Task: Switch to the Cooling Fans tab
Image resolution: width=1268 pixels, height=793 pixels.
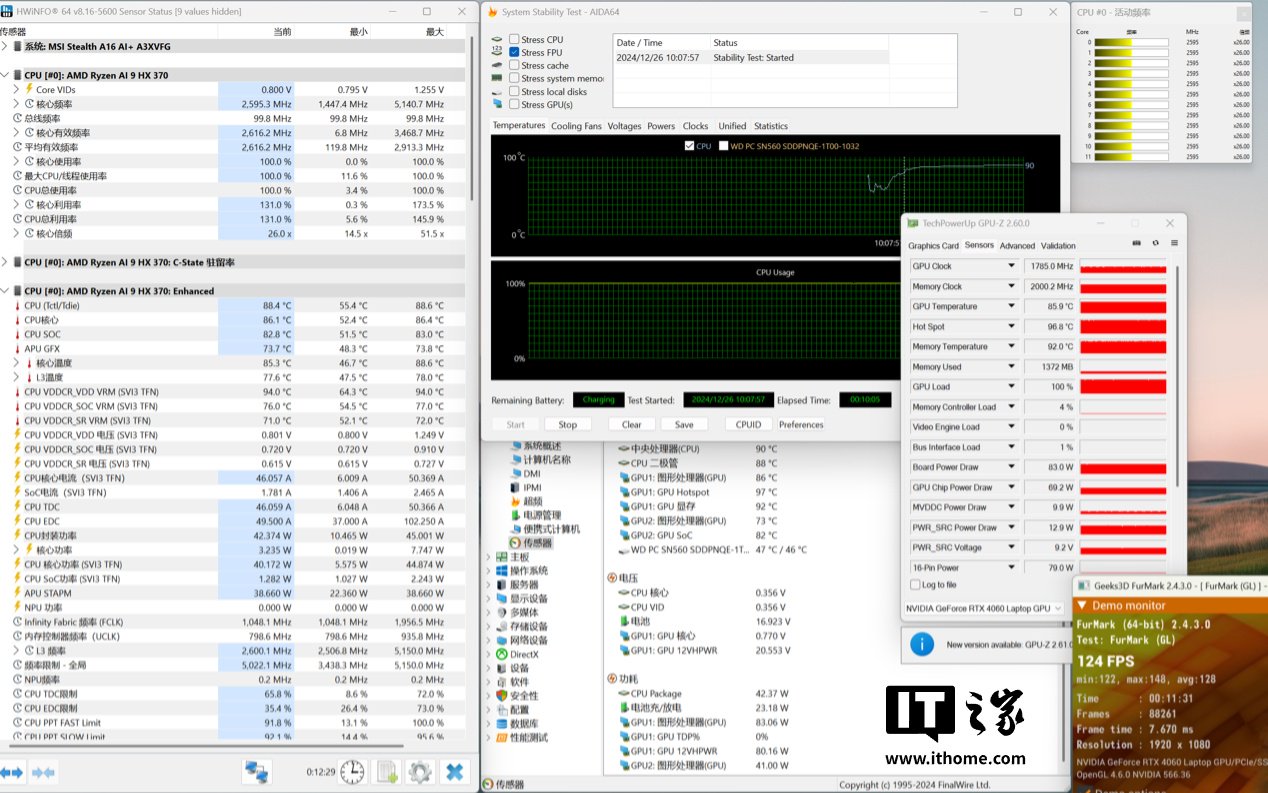Action: coord(576,126)
